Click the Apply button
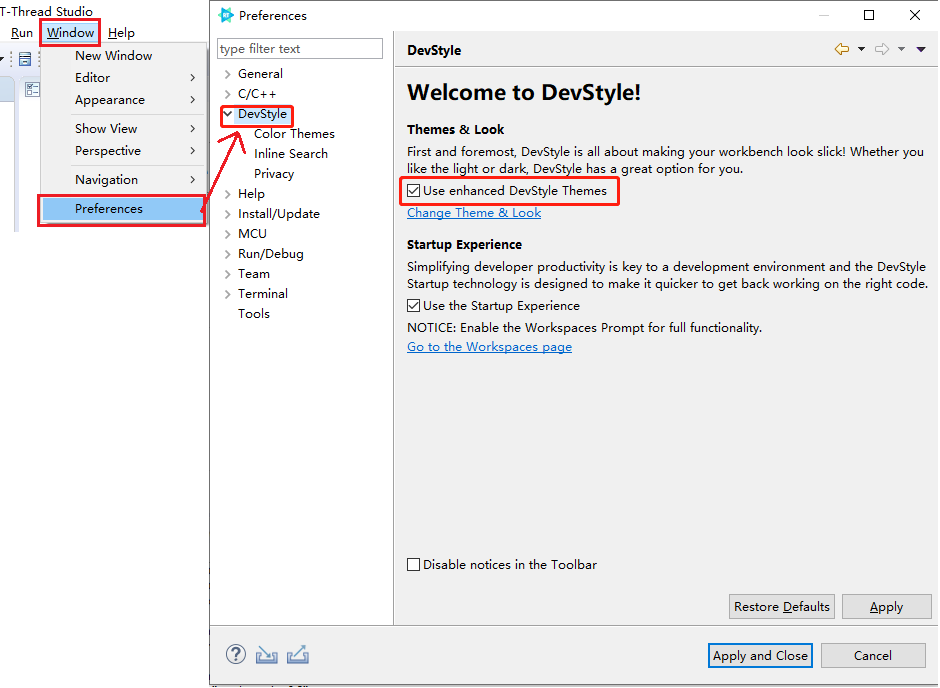The image size is (940, 688). coord(886,606)
